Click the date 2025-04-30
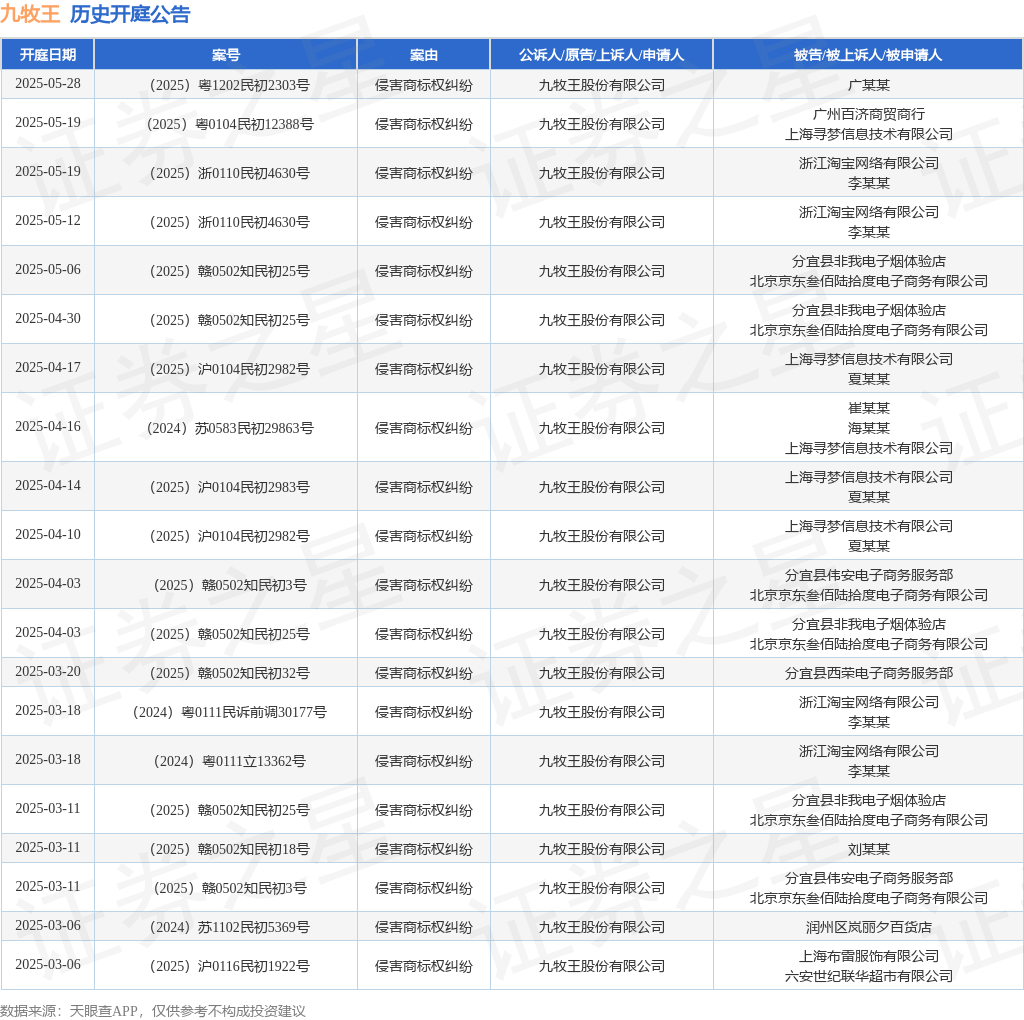Viewport: 1024px width, 1020px height. click(x=48, y=319)
